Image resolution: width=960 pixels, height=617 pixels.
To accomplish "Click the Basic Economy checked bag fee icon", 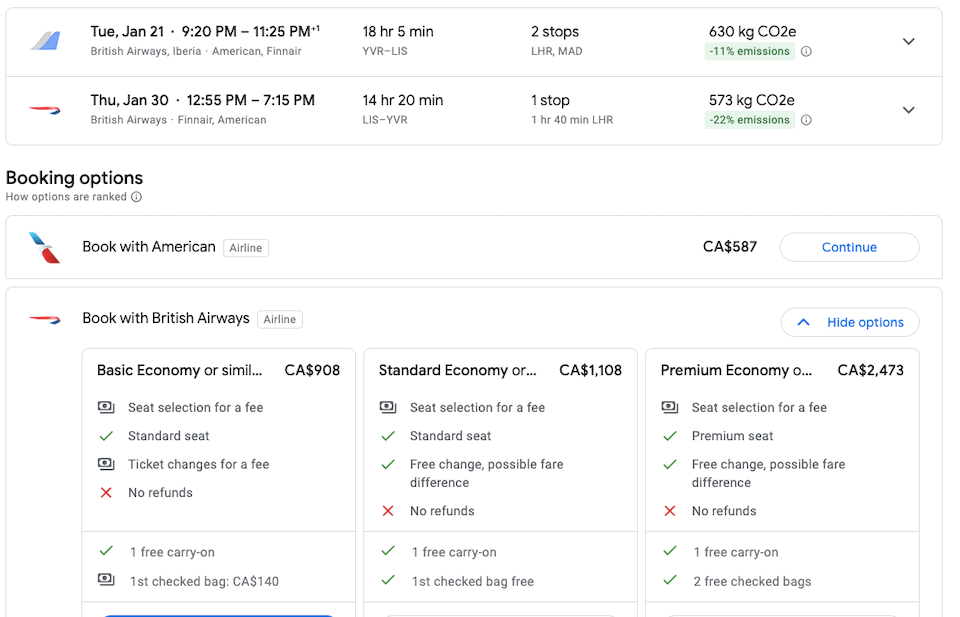I will pos(106,579).
